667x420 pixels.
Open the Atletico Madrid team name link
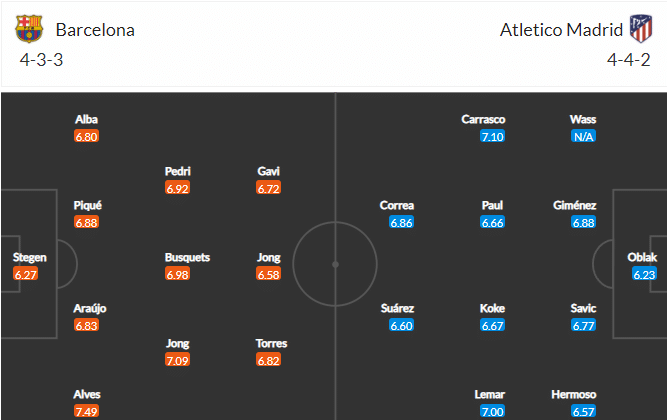coord(561,30)
